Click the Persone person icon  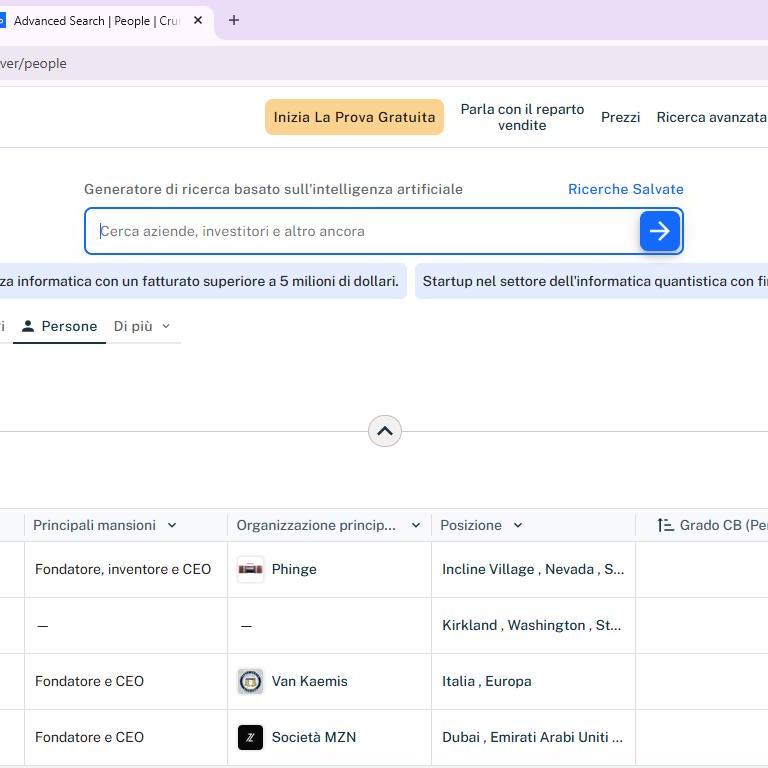pyautogui.click(x=28, y=326)
